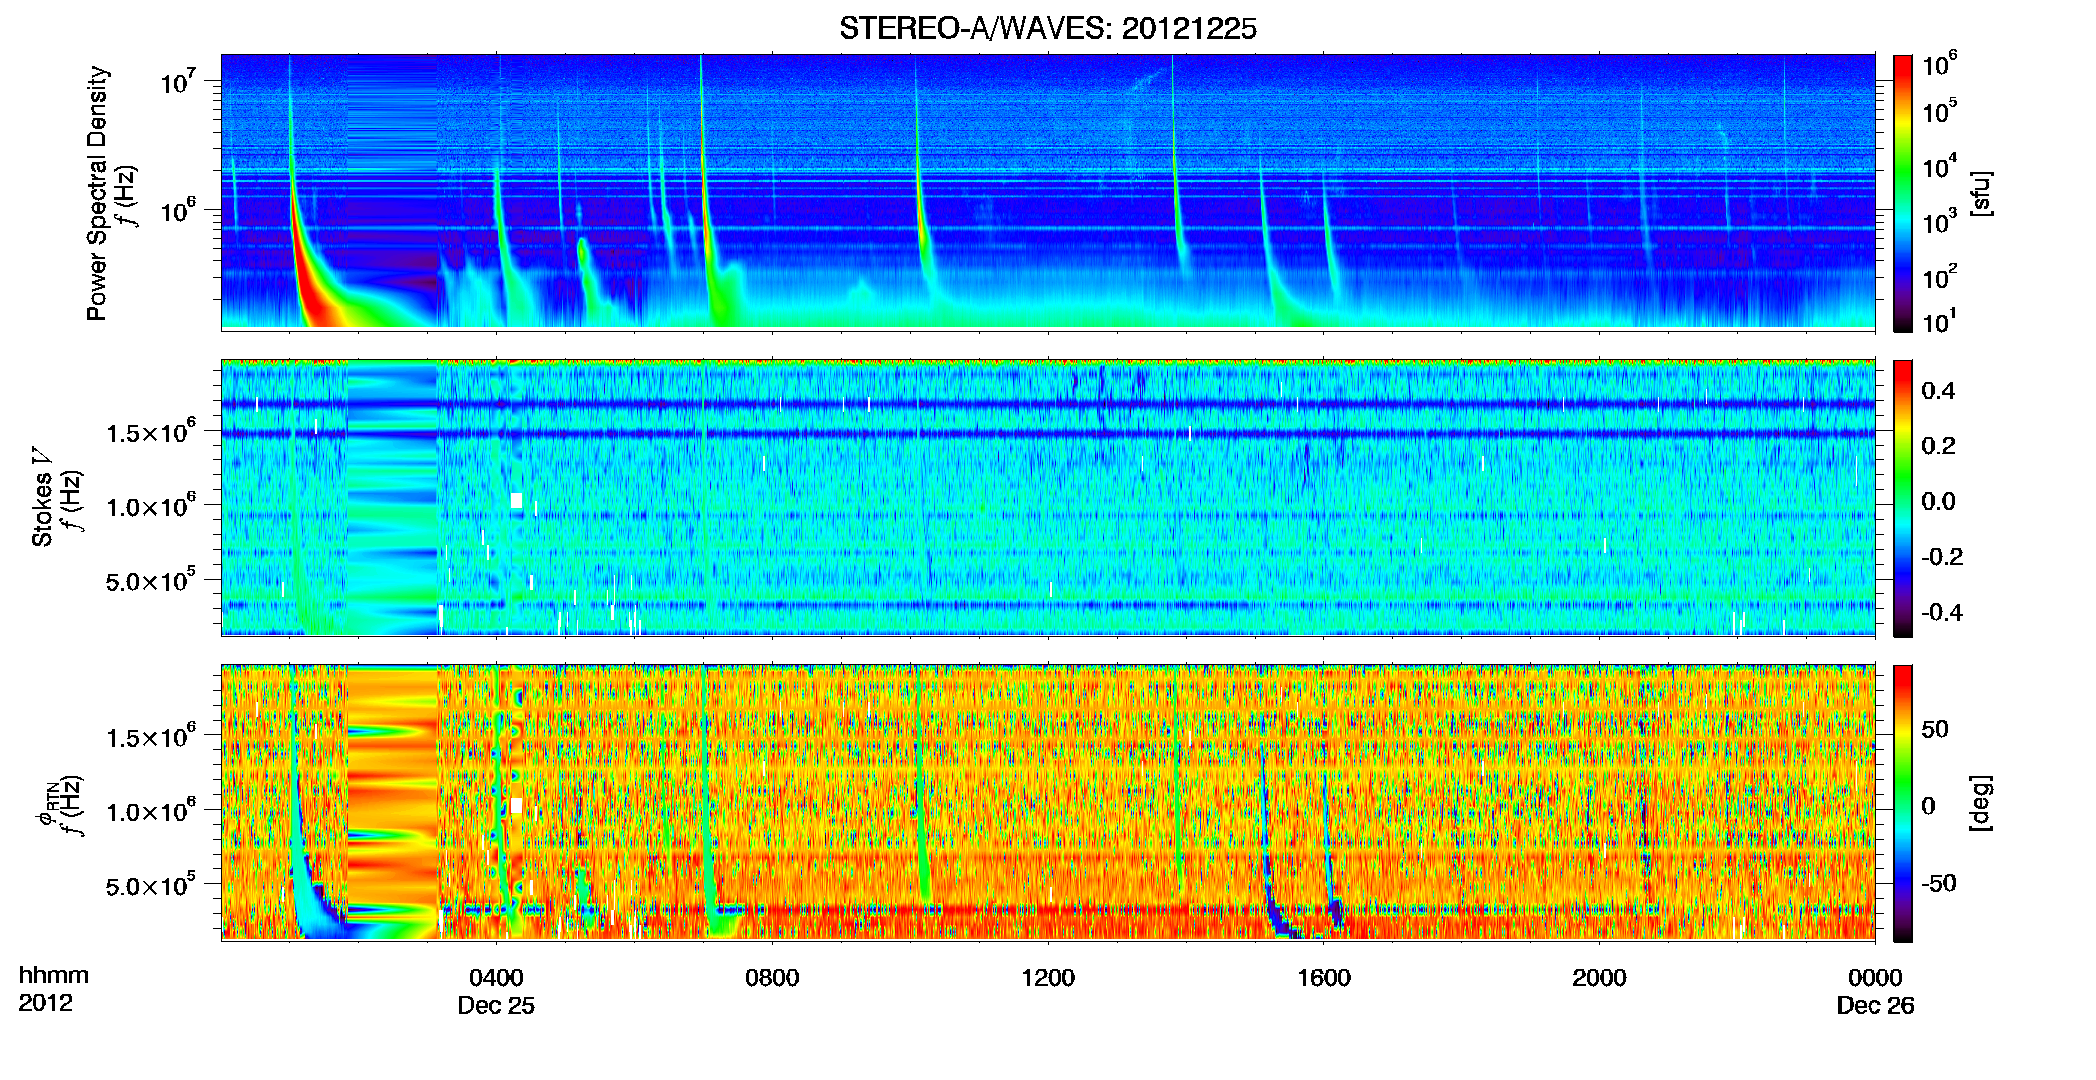Image resolution: width=2096 pixels, height=1080 pixels.
Task: Click the "Stokes V" y-axis label
Action: coord(41,498)
